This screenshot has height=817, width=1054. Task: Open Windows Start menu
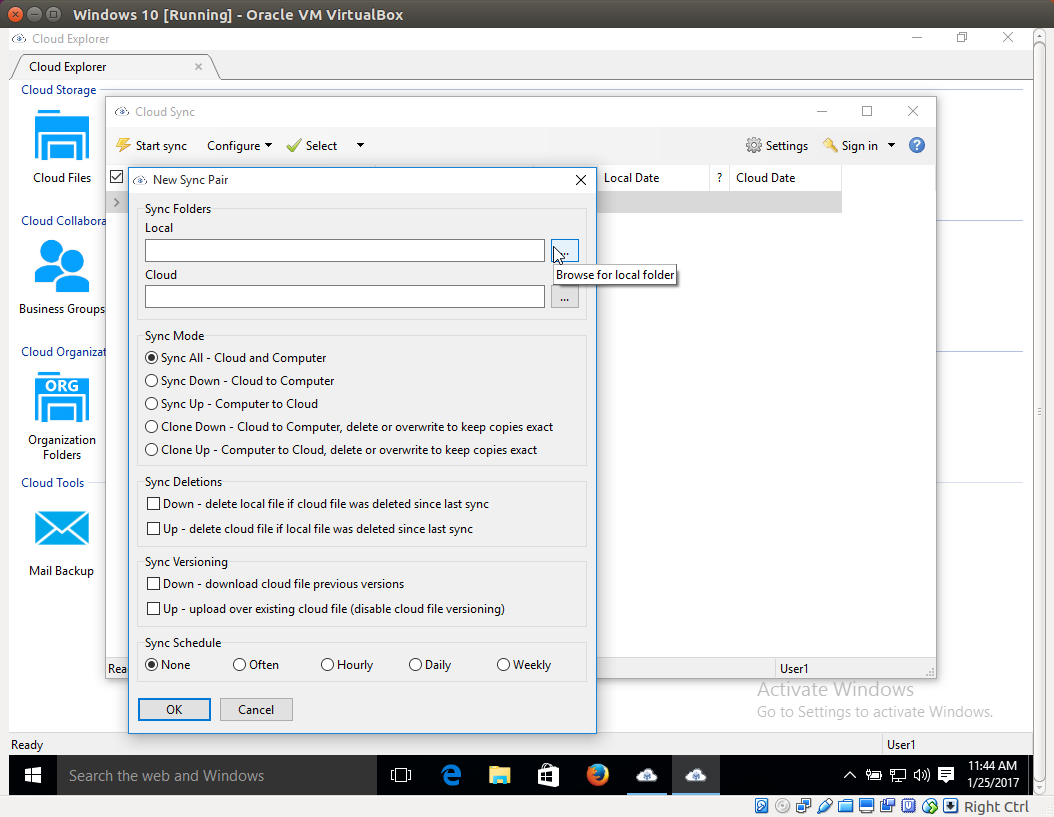coord(32,775)
